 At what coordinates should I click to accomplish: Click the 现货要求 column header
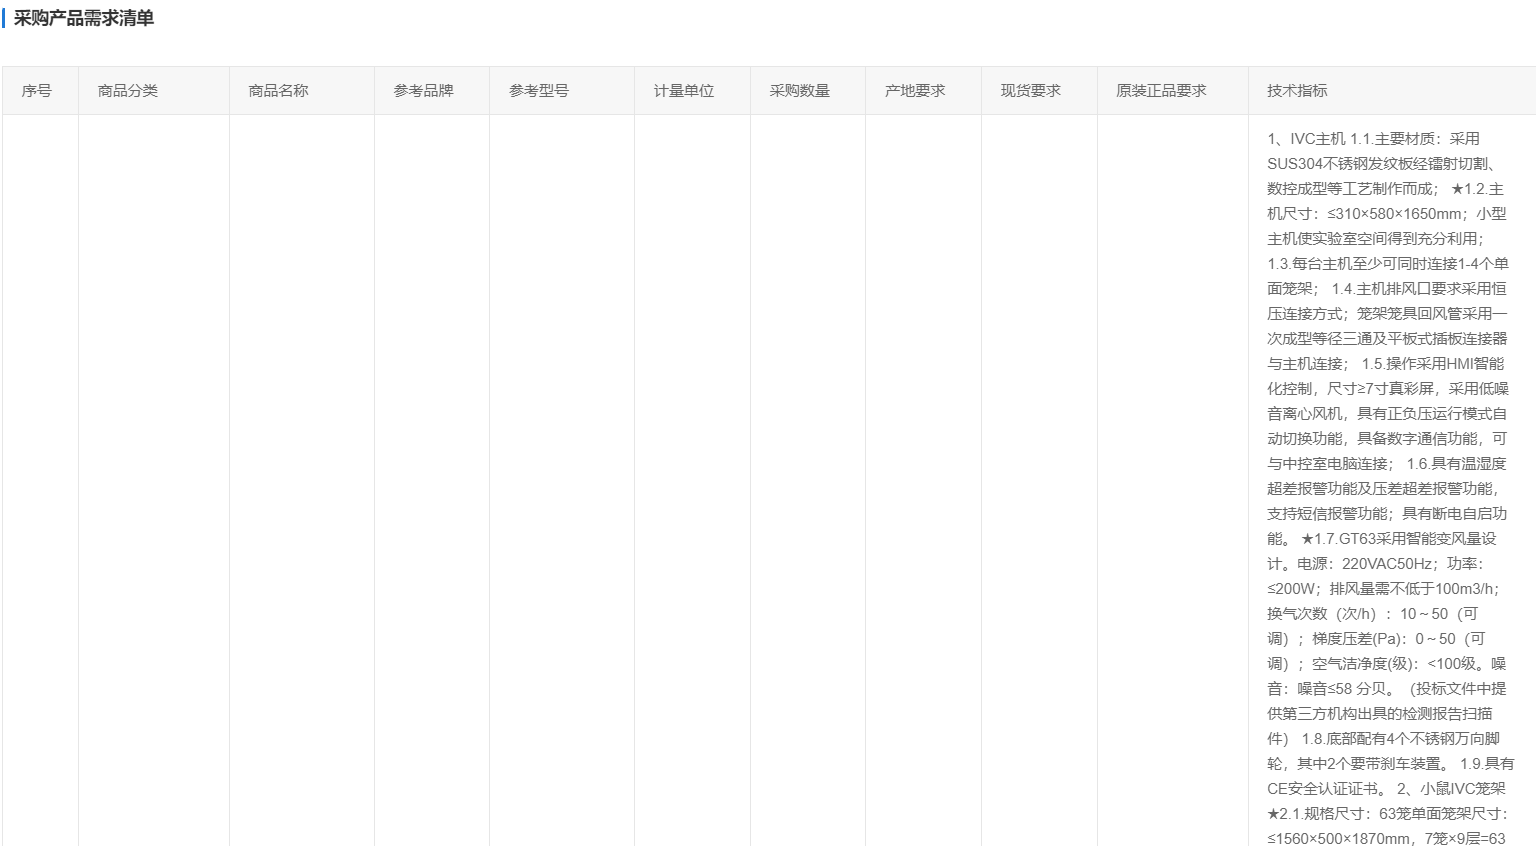(x=1031, y=91)
